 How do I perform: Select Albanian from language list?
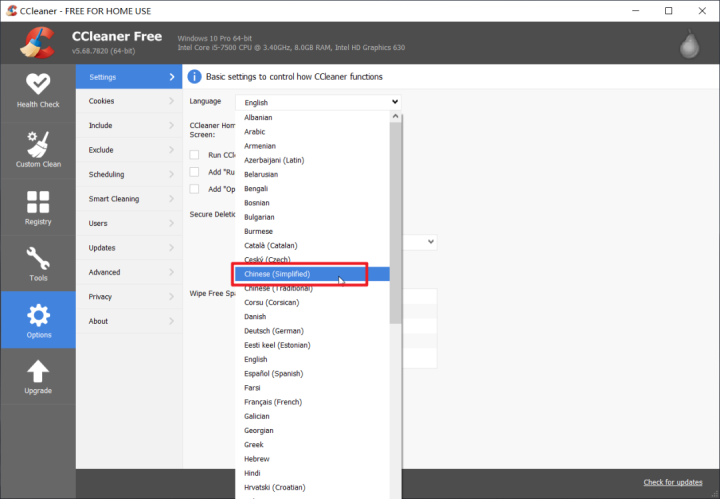pos(312,118)
